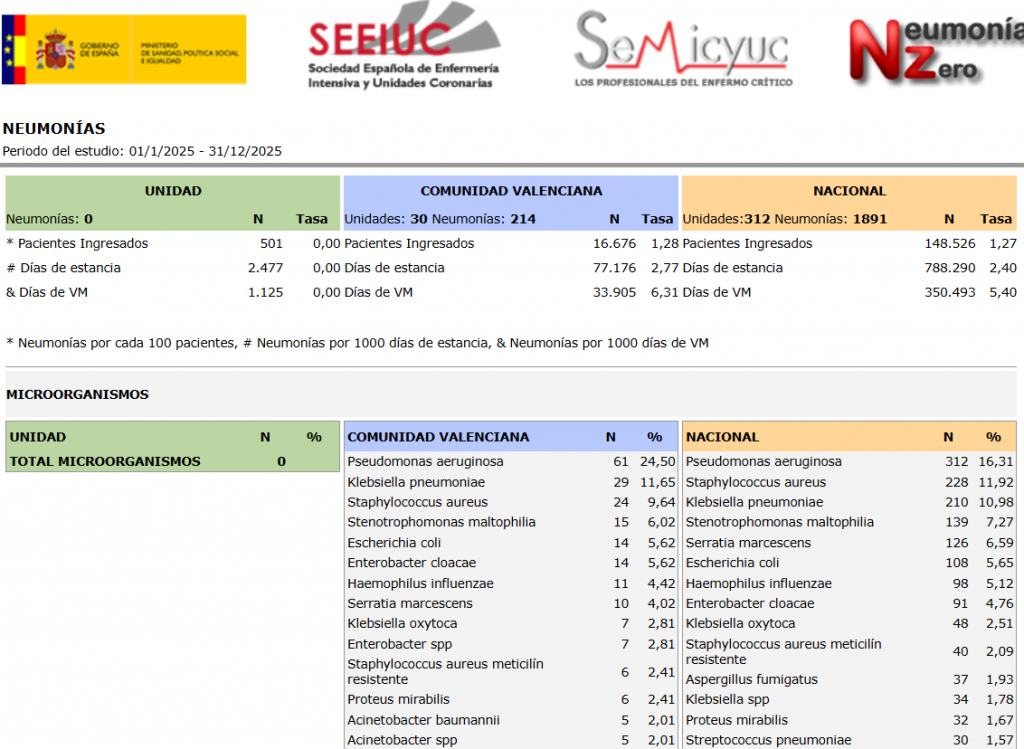Screen dimensions: 1024x749
Task: Click the rate footnote text below tables
Action: click(x=357, y=343)
